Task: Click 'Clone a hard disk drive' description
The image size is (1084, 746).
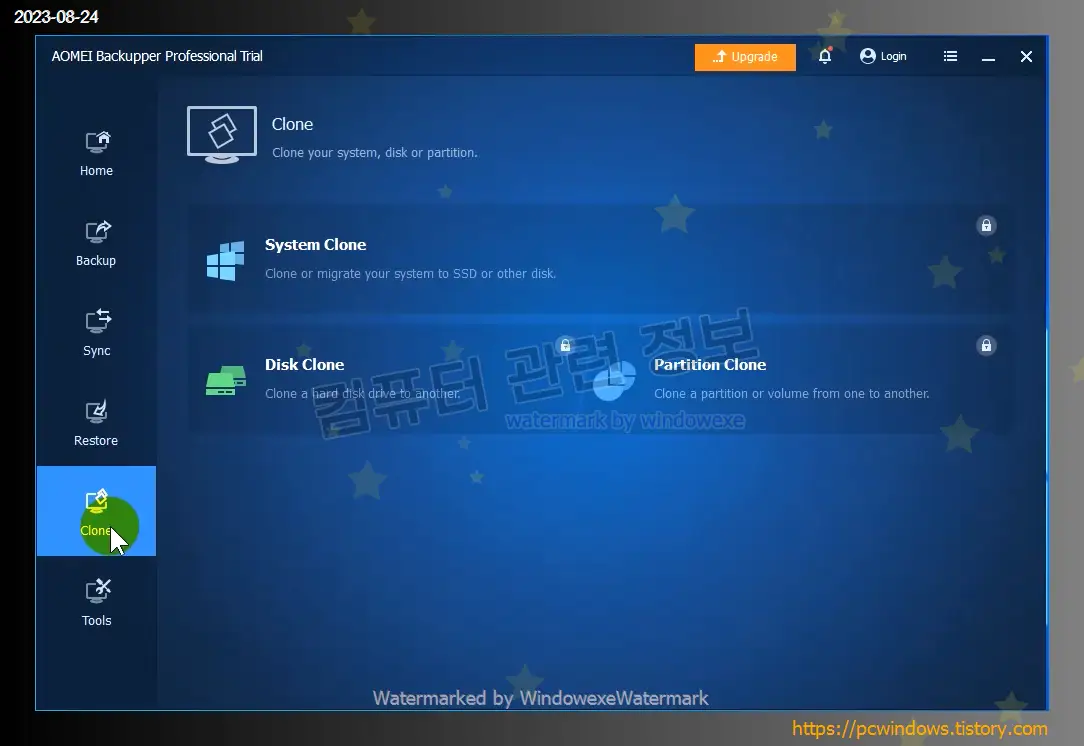Action: (363, 393)
